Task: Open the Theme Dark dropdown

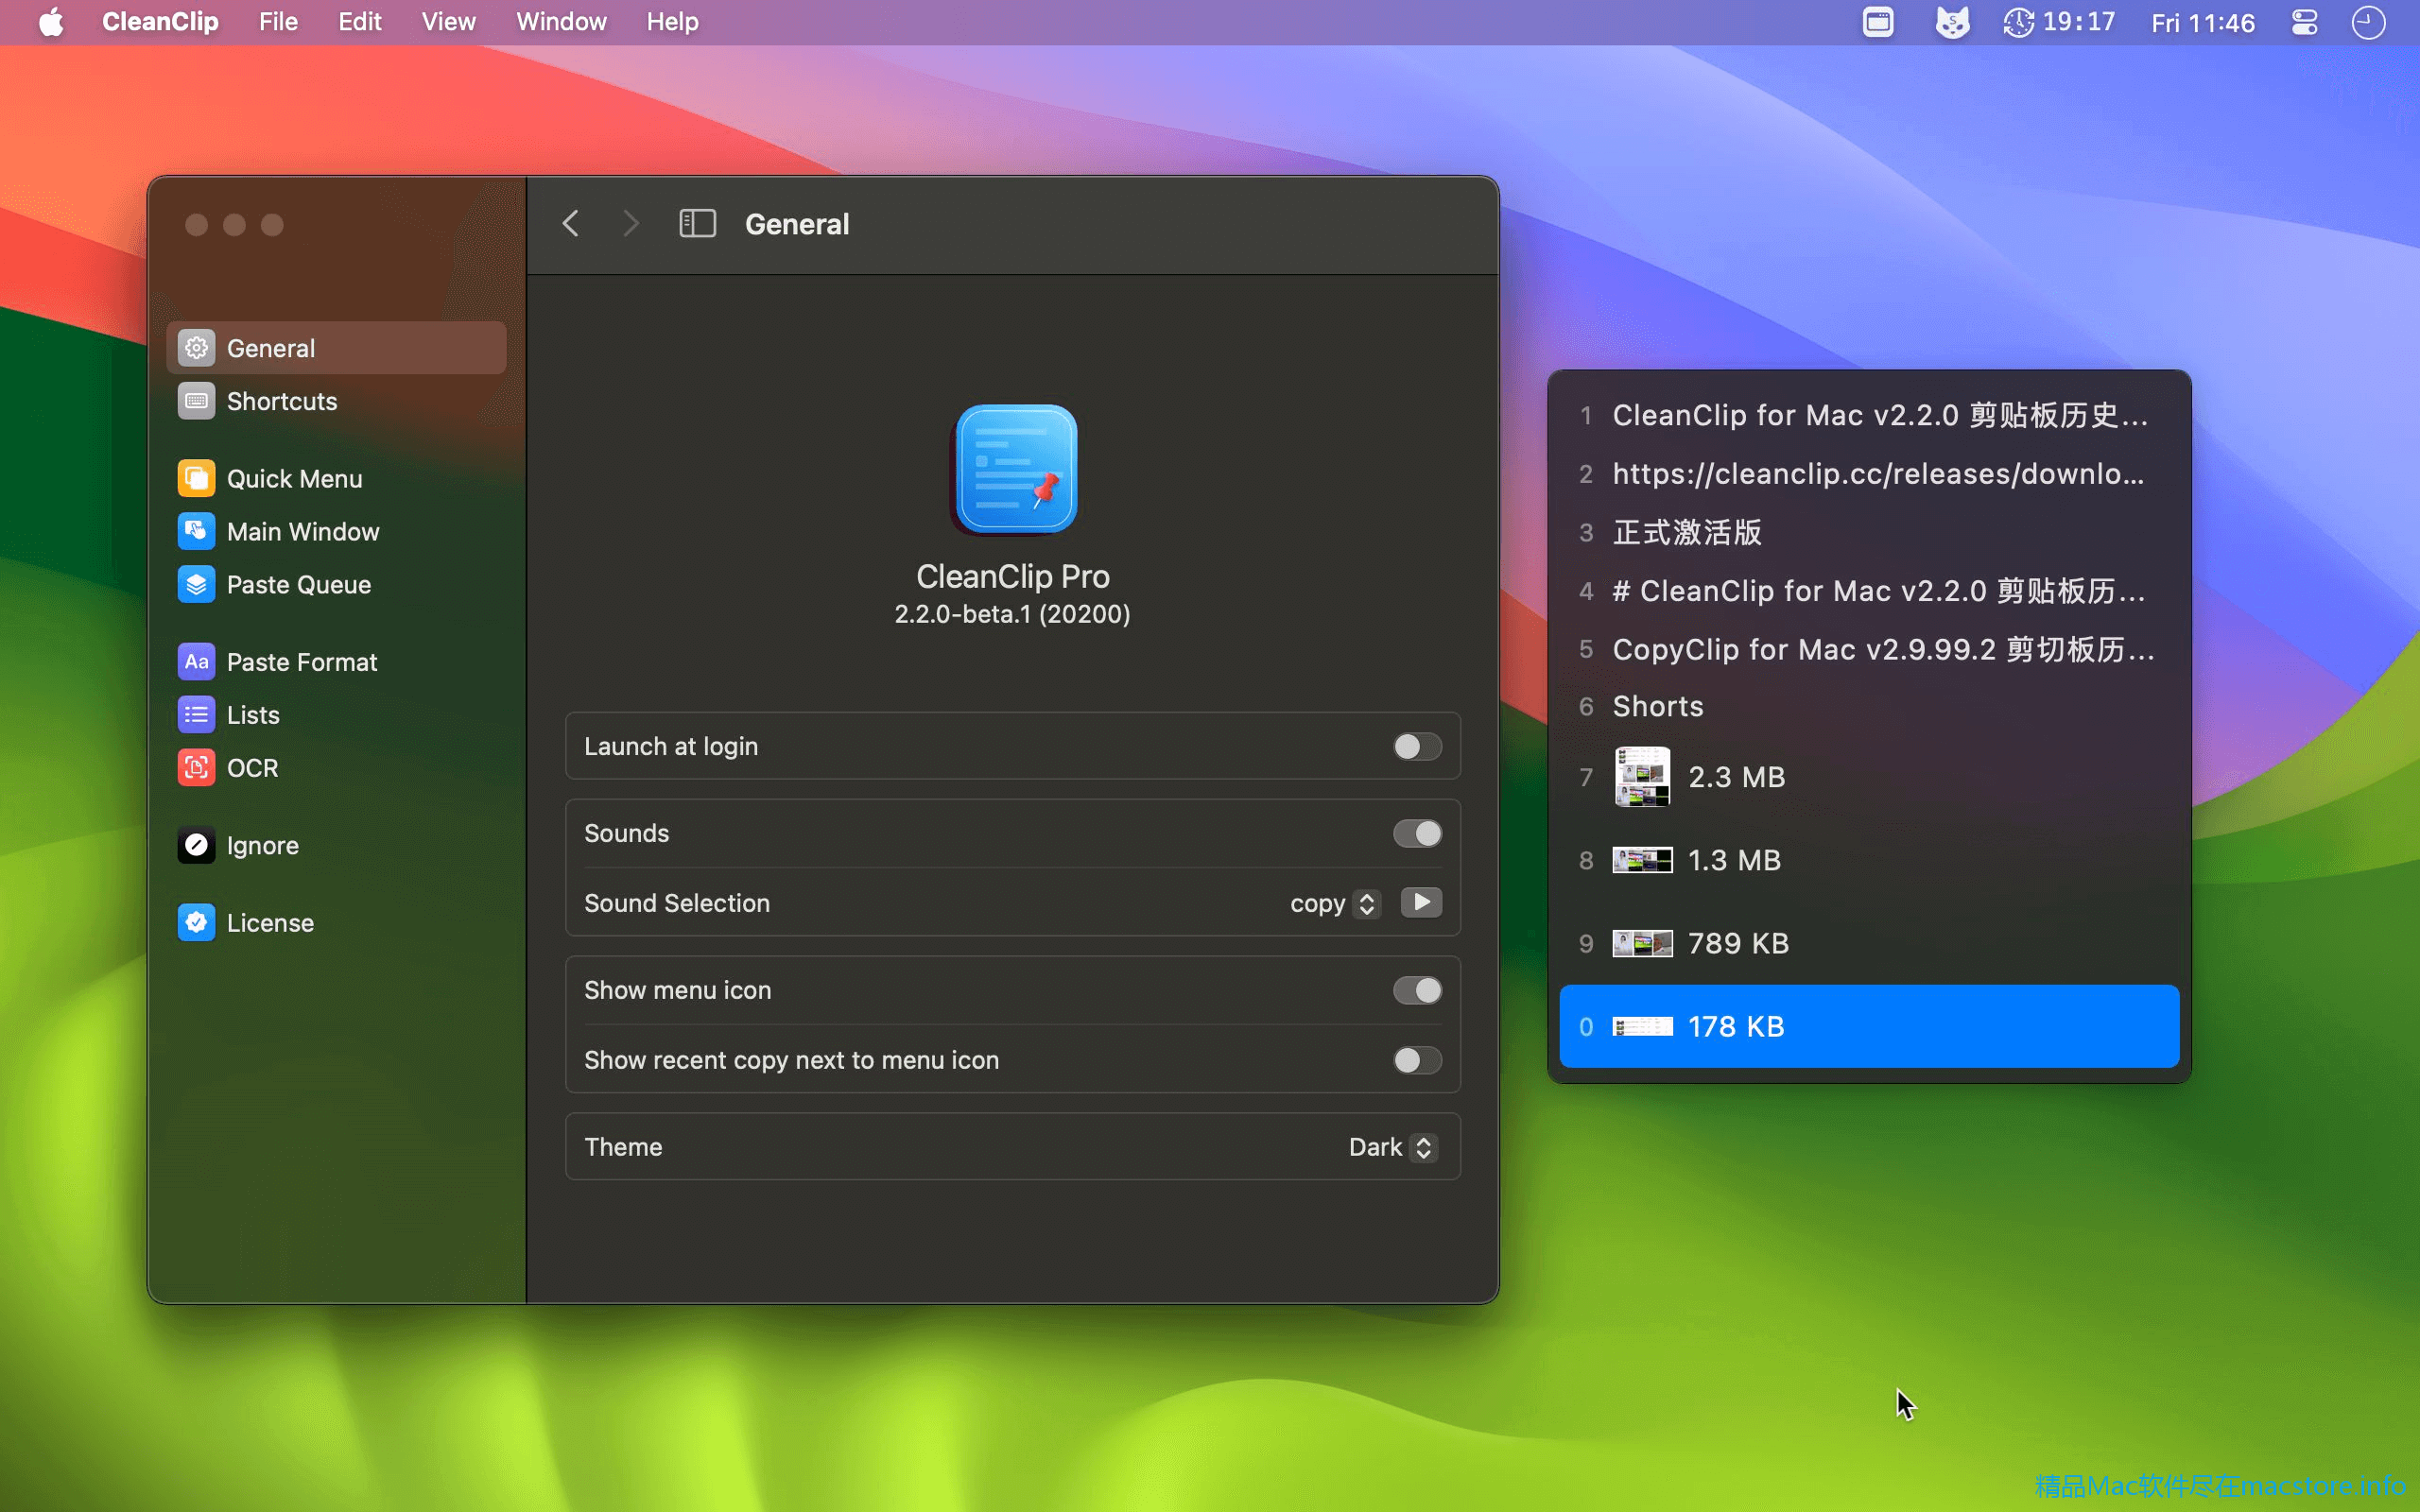Action: [x=1393, y=1147]
